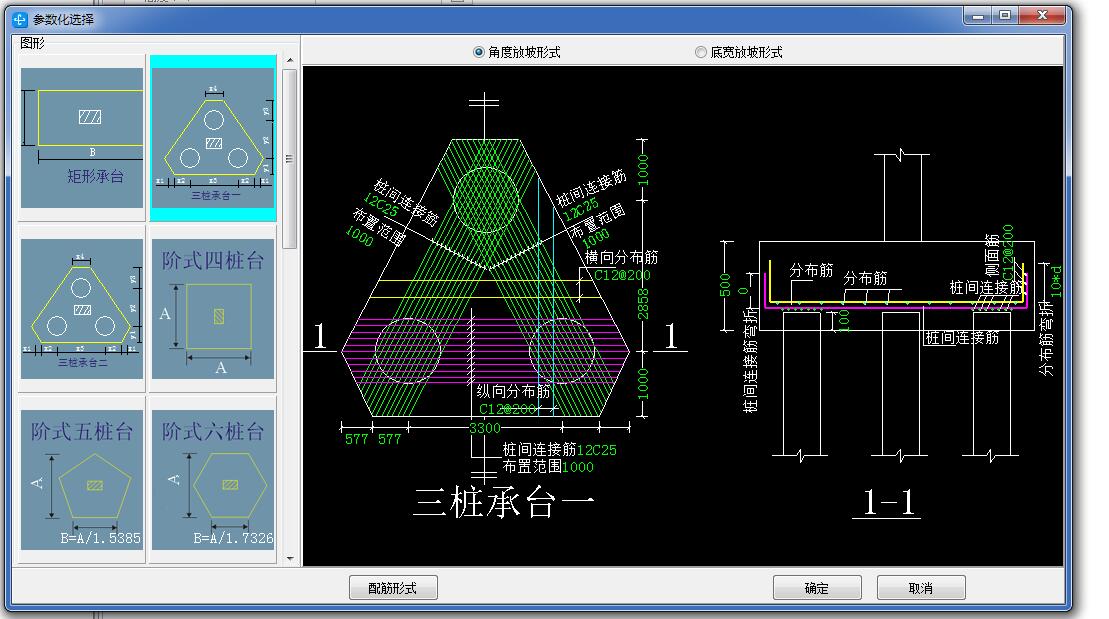Confirm with the 确定 button
The image size is (1109, 619).
[x=817, y=588]
